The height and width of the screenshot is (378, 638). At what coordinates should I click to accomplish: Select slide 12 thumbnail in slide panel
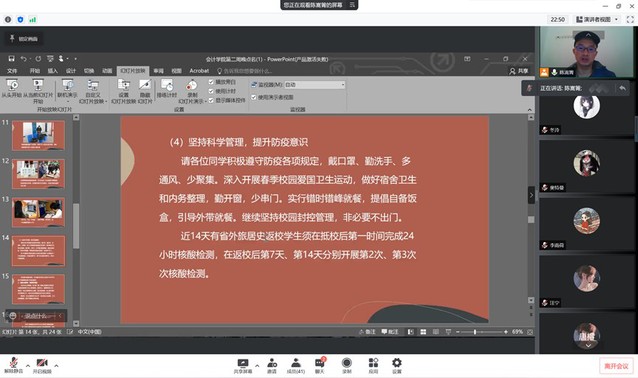pyautogui.click(x=38, y=174)
